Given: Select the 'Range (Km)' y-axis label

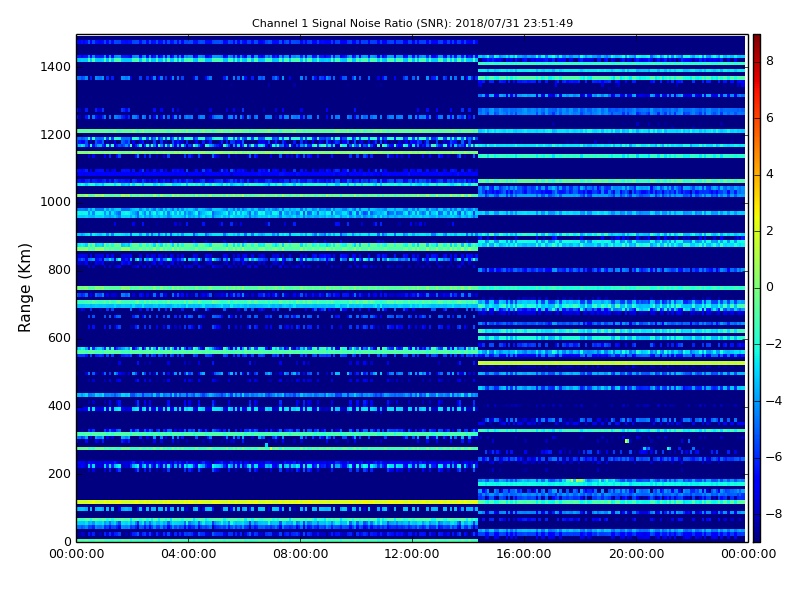Looking at the screenshot, I should click(24, 288).
